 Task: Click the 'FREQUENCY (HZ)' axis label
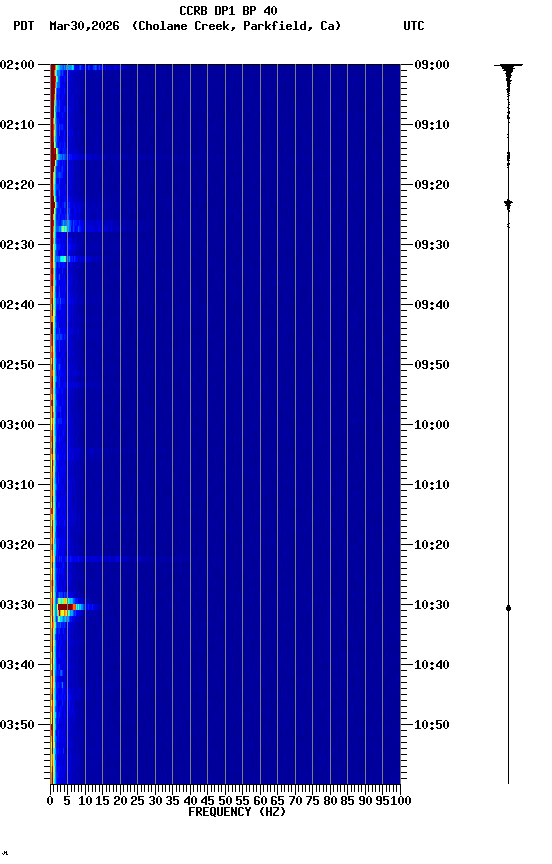(x=237, y=812)
